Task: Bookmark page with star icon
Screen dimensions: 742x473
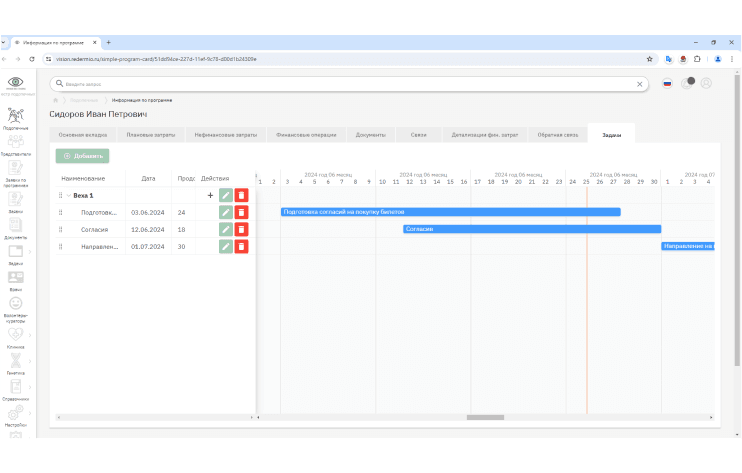Action: pyautogui.click(x=649, y=59)
